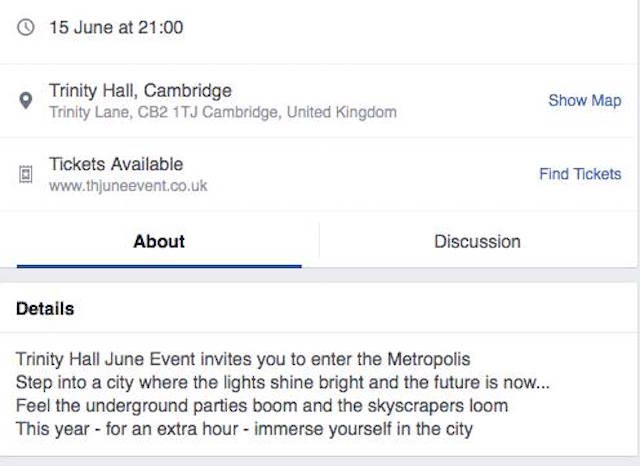This screenshot has height=466, width=640.
Task: Open the Show Map link
Action: click(585, 100)
